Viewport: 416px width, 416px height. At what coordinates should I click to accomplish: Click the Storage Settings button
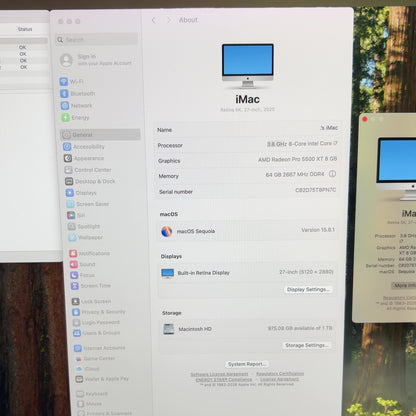pos(307,345)
